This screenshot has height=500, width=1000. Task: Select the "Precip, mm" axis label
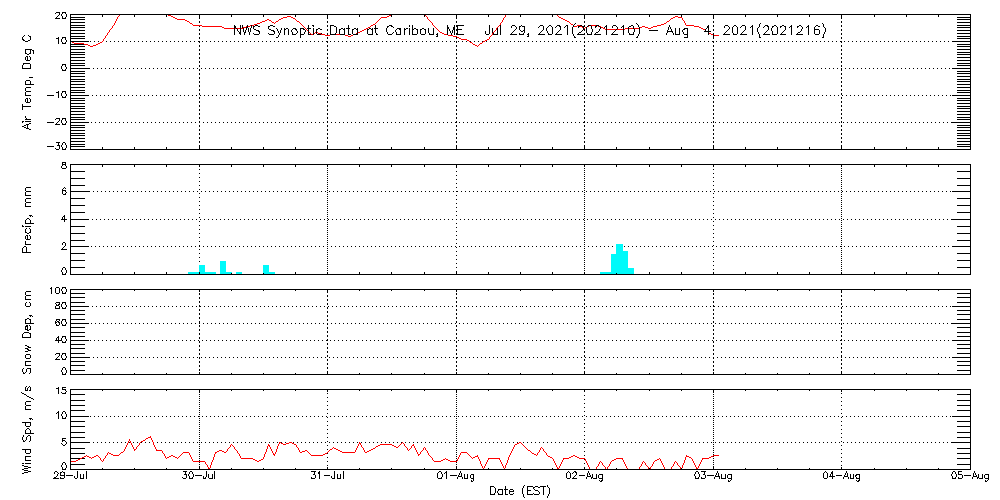28,218
